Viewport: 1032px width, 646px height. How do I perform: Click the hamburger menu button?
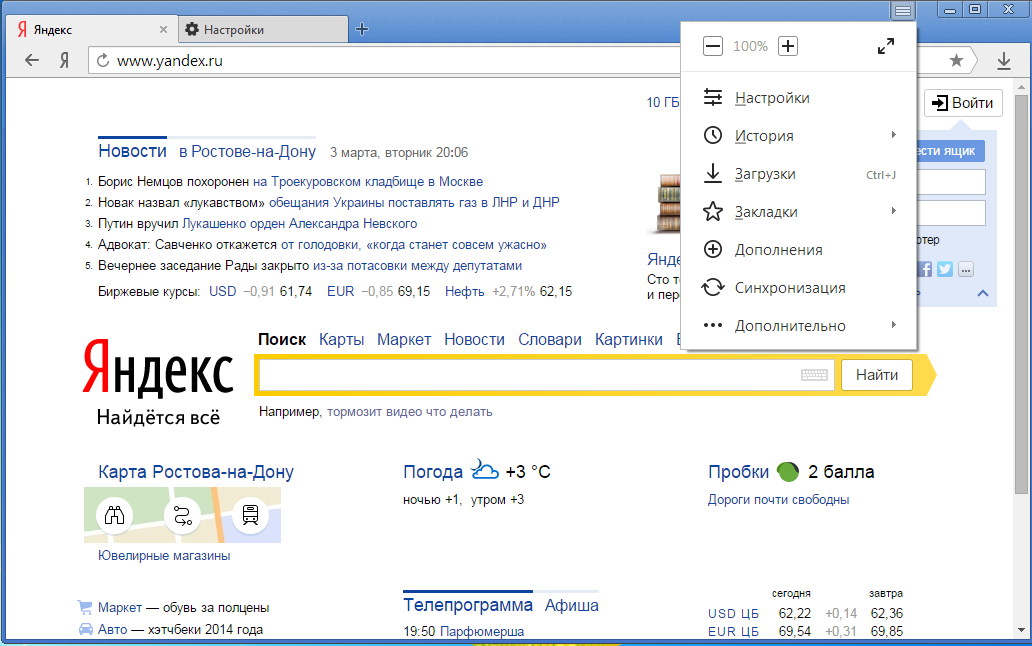903,11
